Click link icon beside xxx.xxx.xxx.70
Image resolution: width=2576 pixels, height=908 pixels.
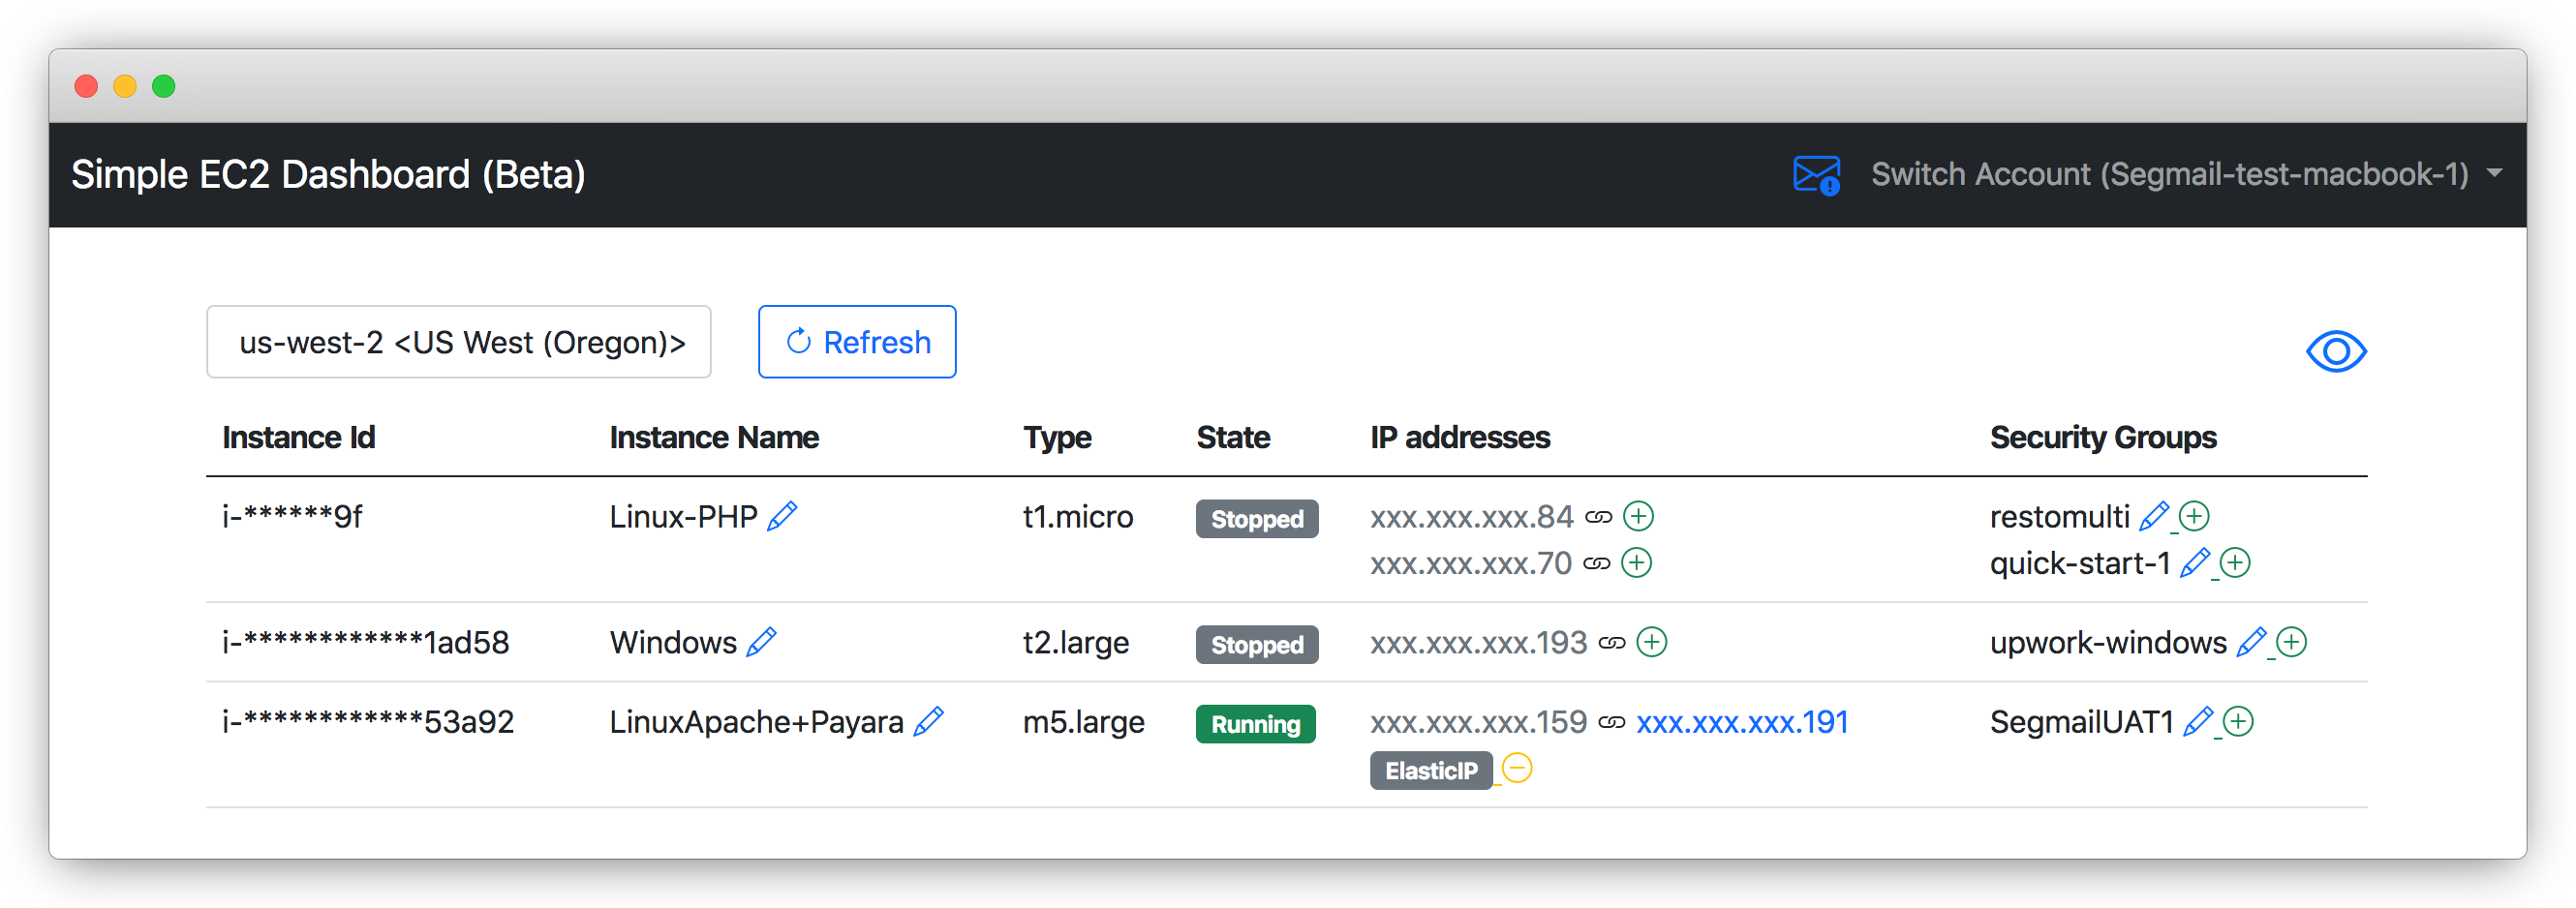tap(1596, 564)
